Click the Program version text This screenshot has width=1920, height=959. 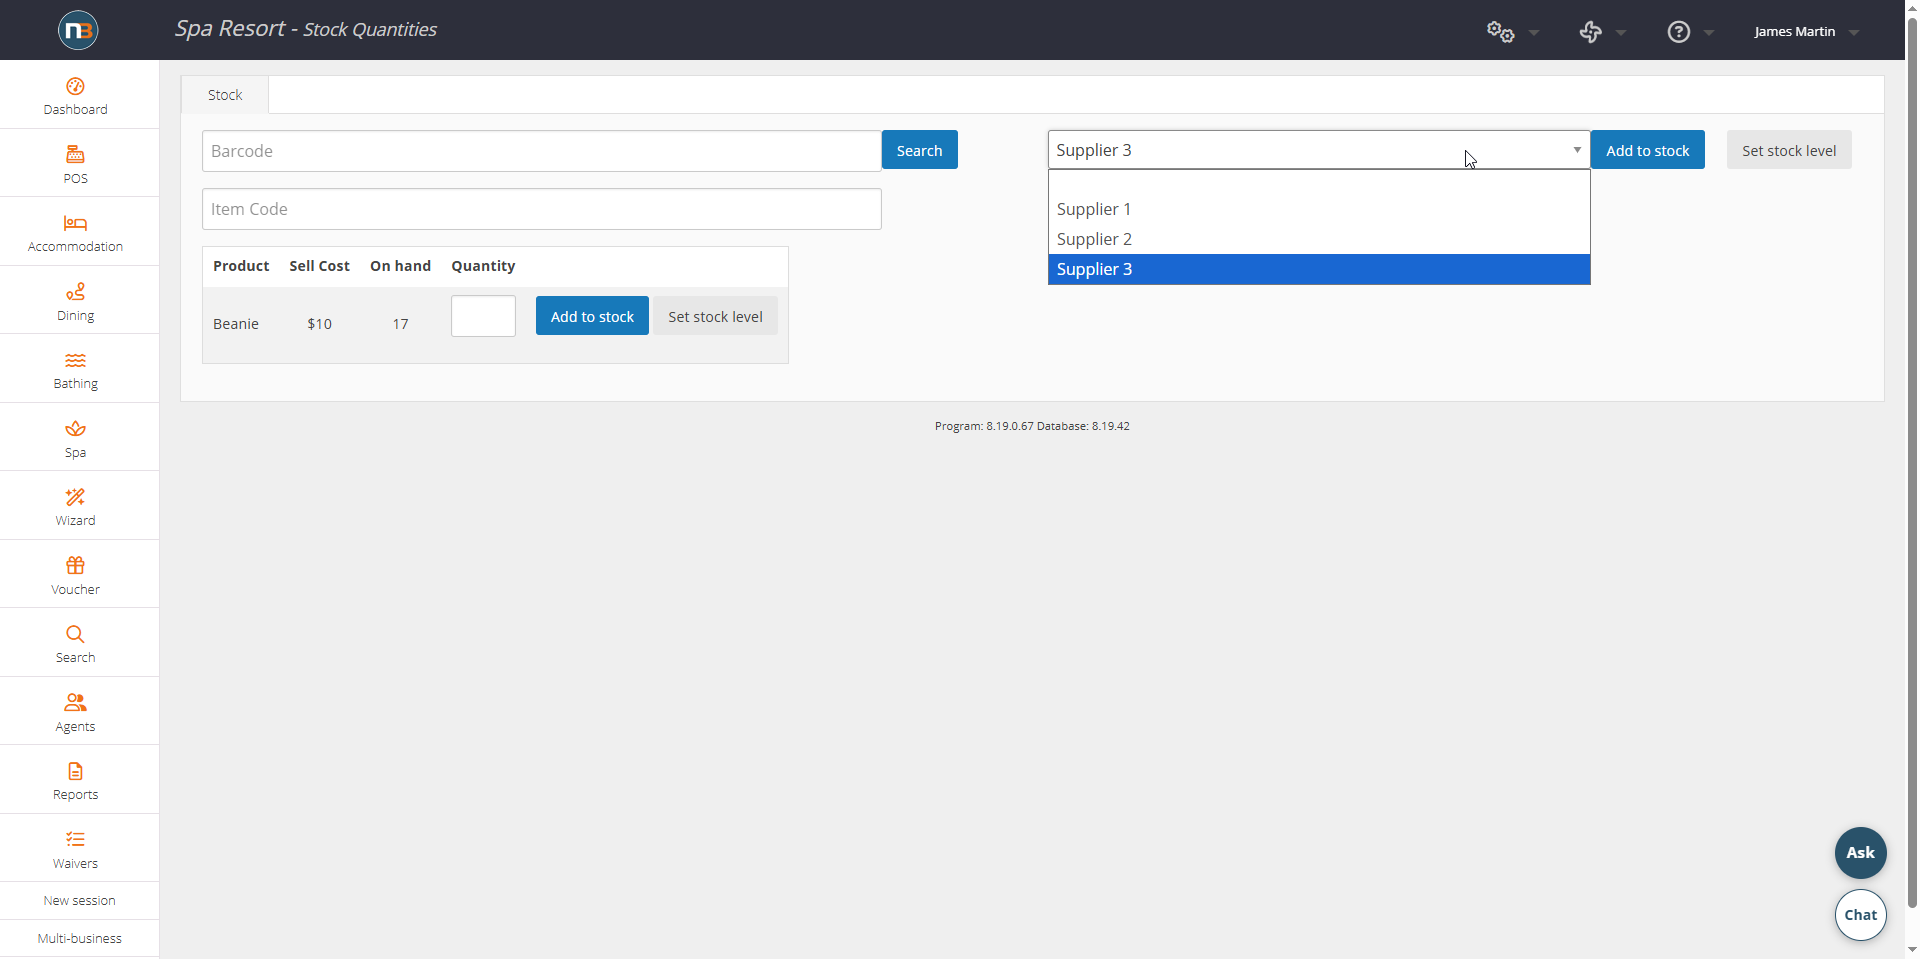(1032, 426)
